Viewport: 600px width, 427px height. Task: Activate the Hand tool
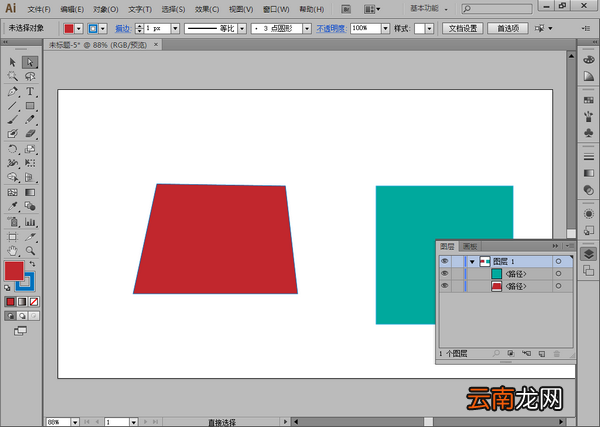(x=12, y=251)
